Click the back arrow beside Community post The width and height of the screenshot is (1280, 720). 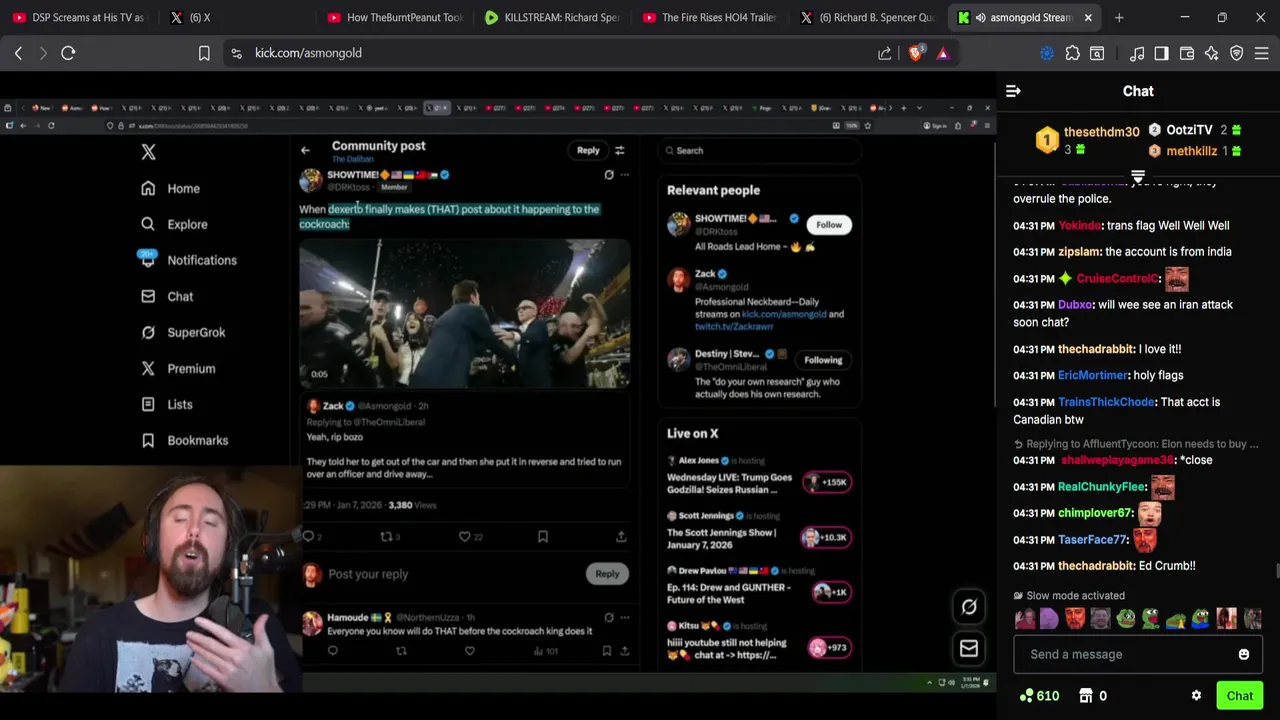coord(306,150)
